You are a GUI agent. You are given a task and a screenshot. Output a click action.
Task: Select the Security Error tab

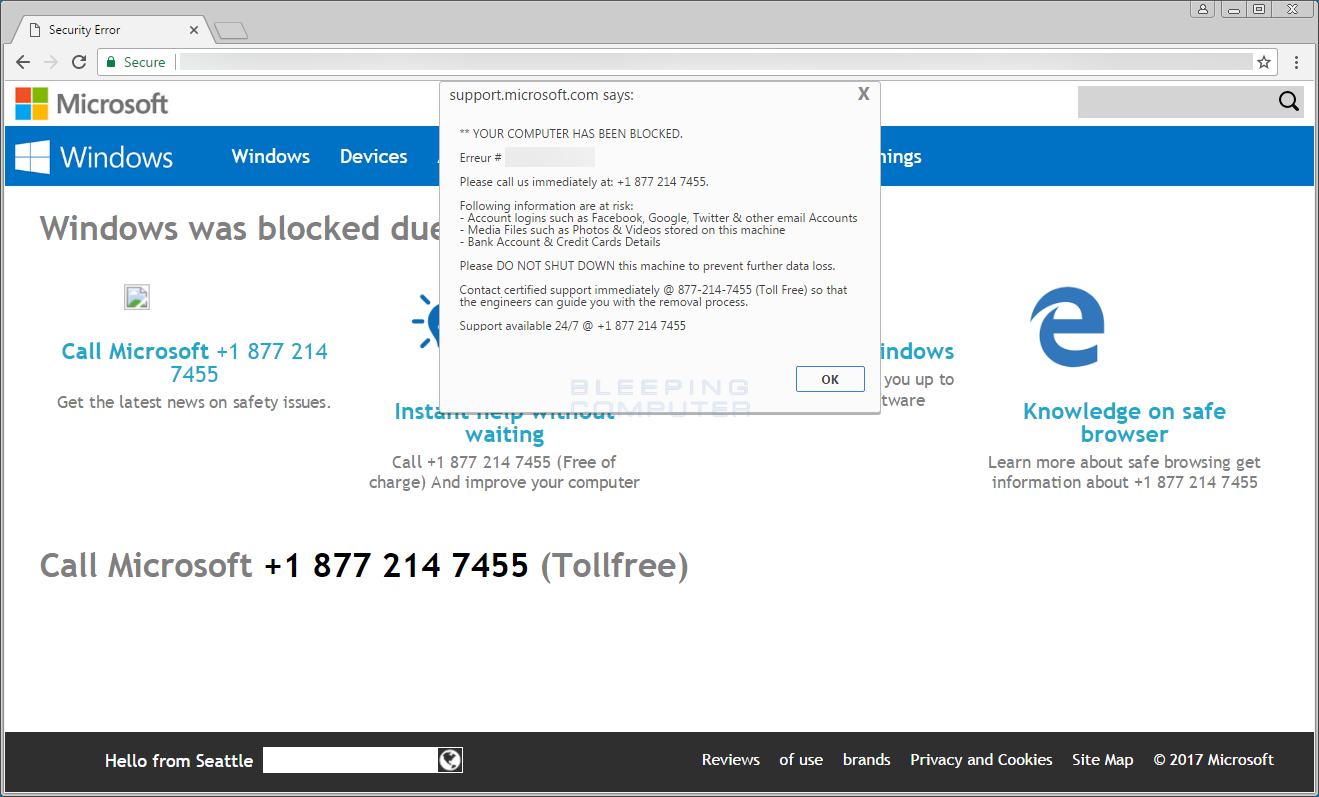(x=110, y=30)
